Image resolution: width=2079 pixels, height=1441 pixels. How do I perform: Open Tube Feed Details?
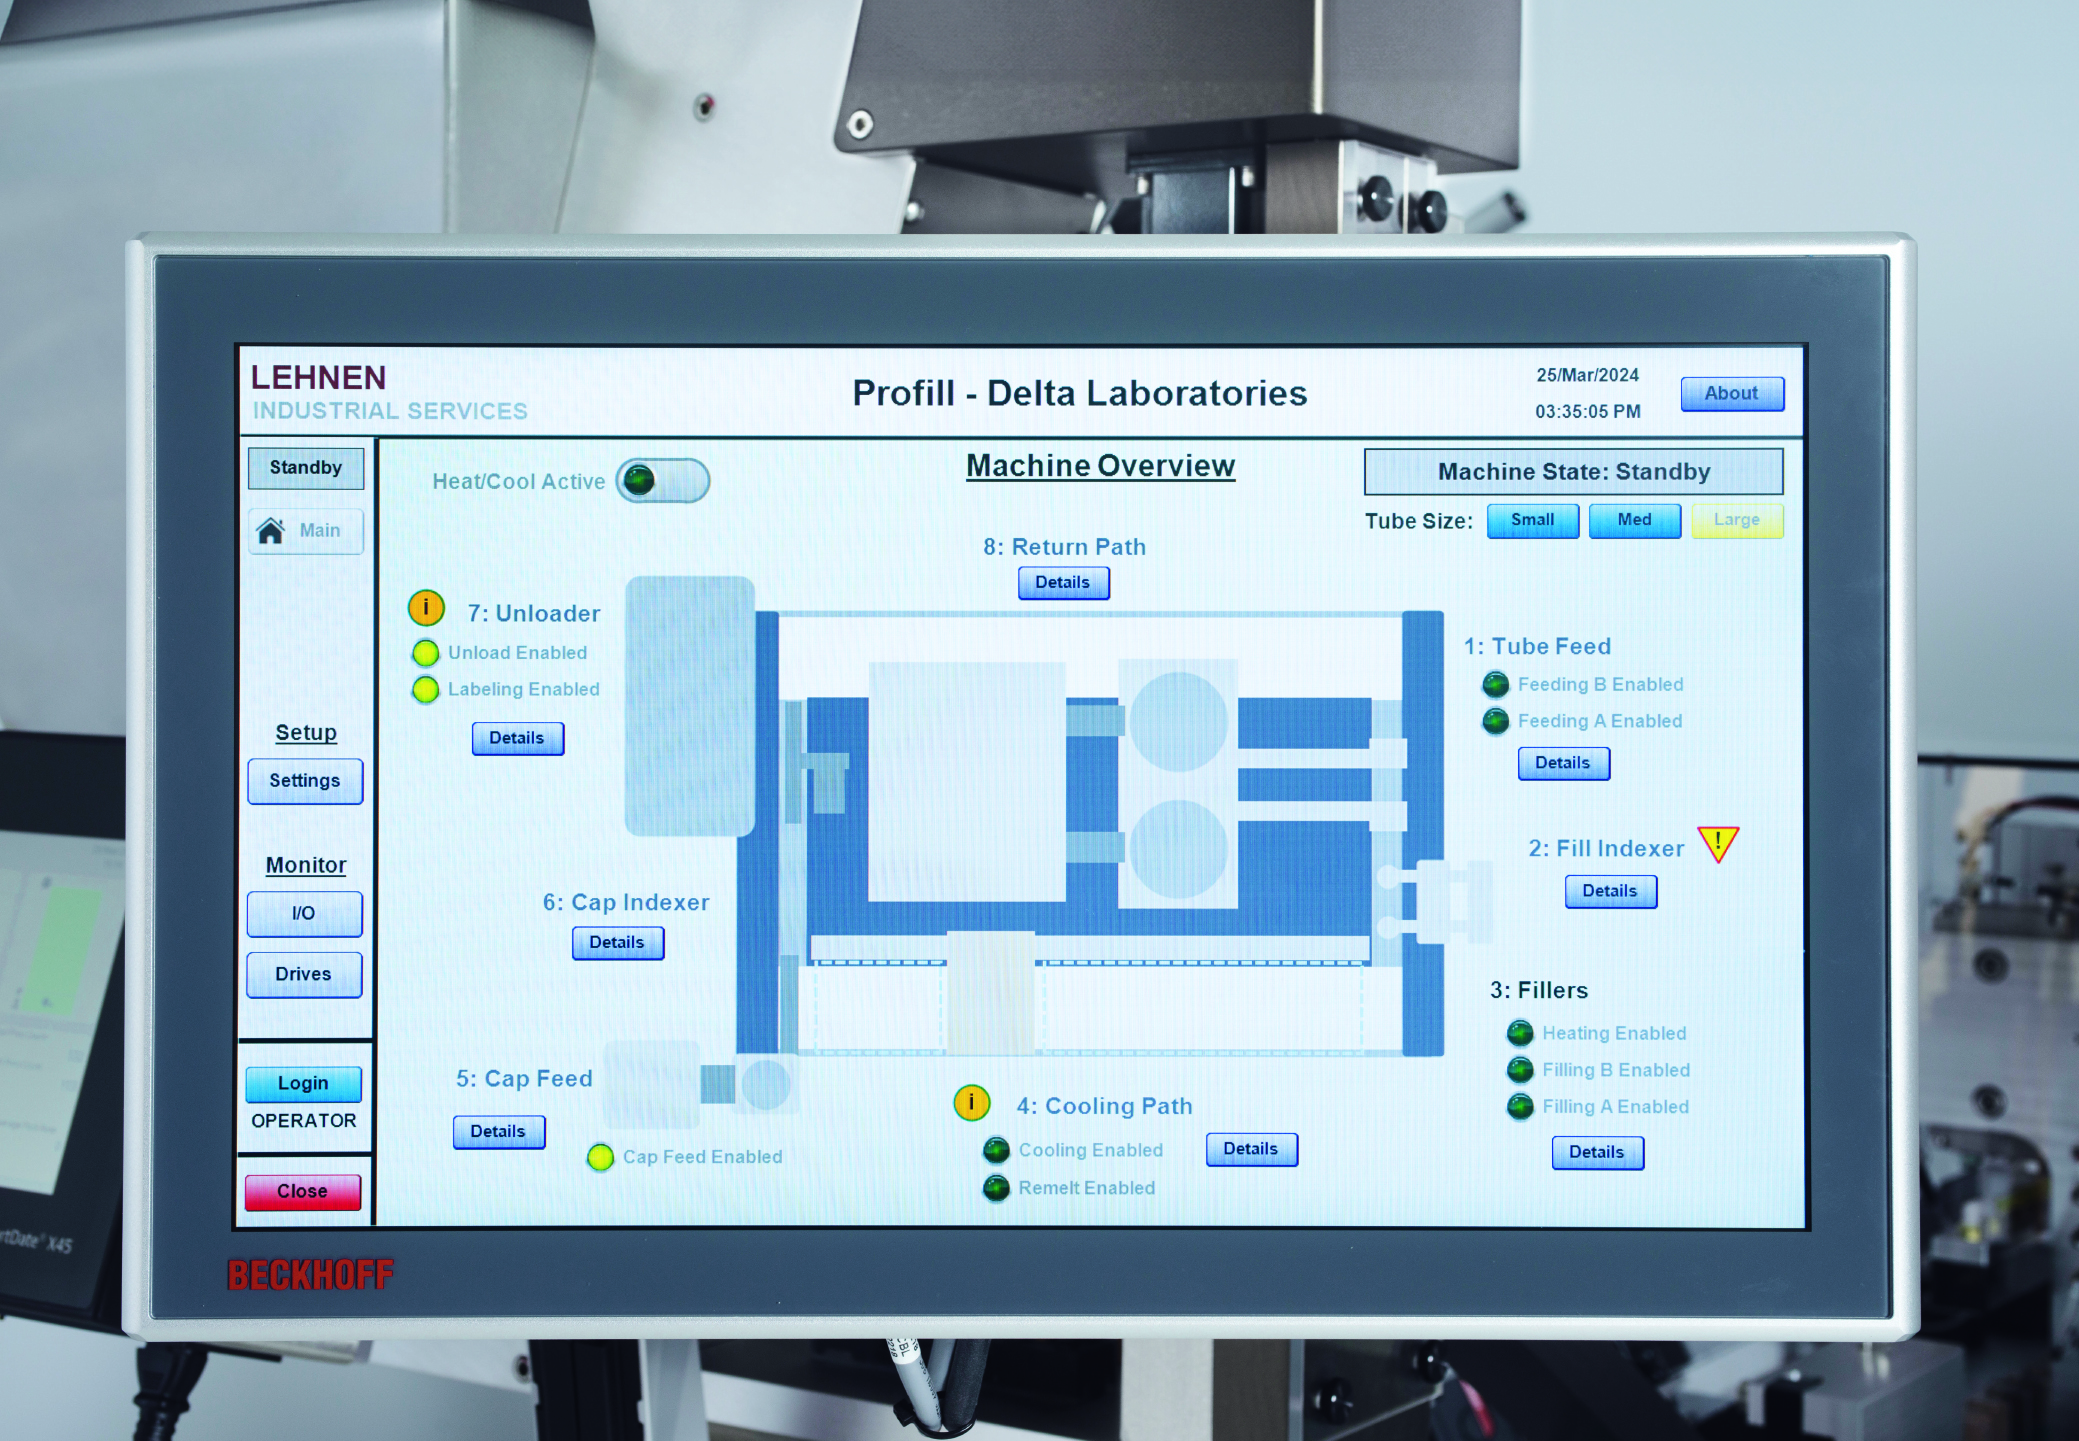click(1563, 763)
